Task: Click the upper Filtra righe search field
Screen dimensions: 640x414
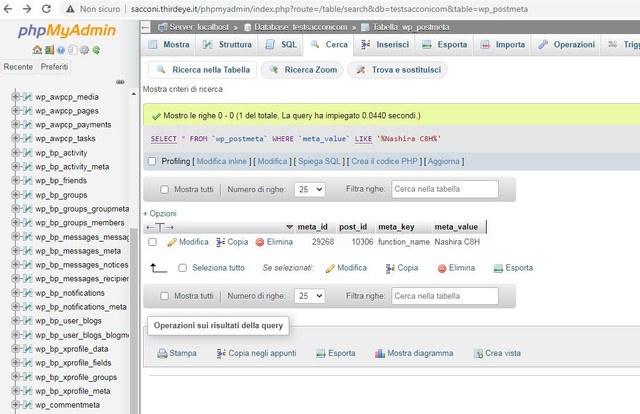Action: click(x=445, y=189)
